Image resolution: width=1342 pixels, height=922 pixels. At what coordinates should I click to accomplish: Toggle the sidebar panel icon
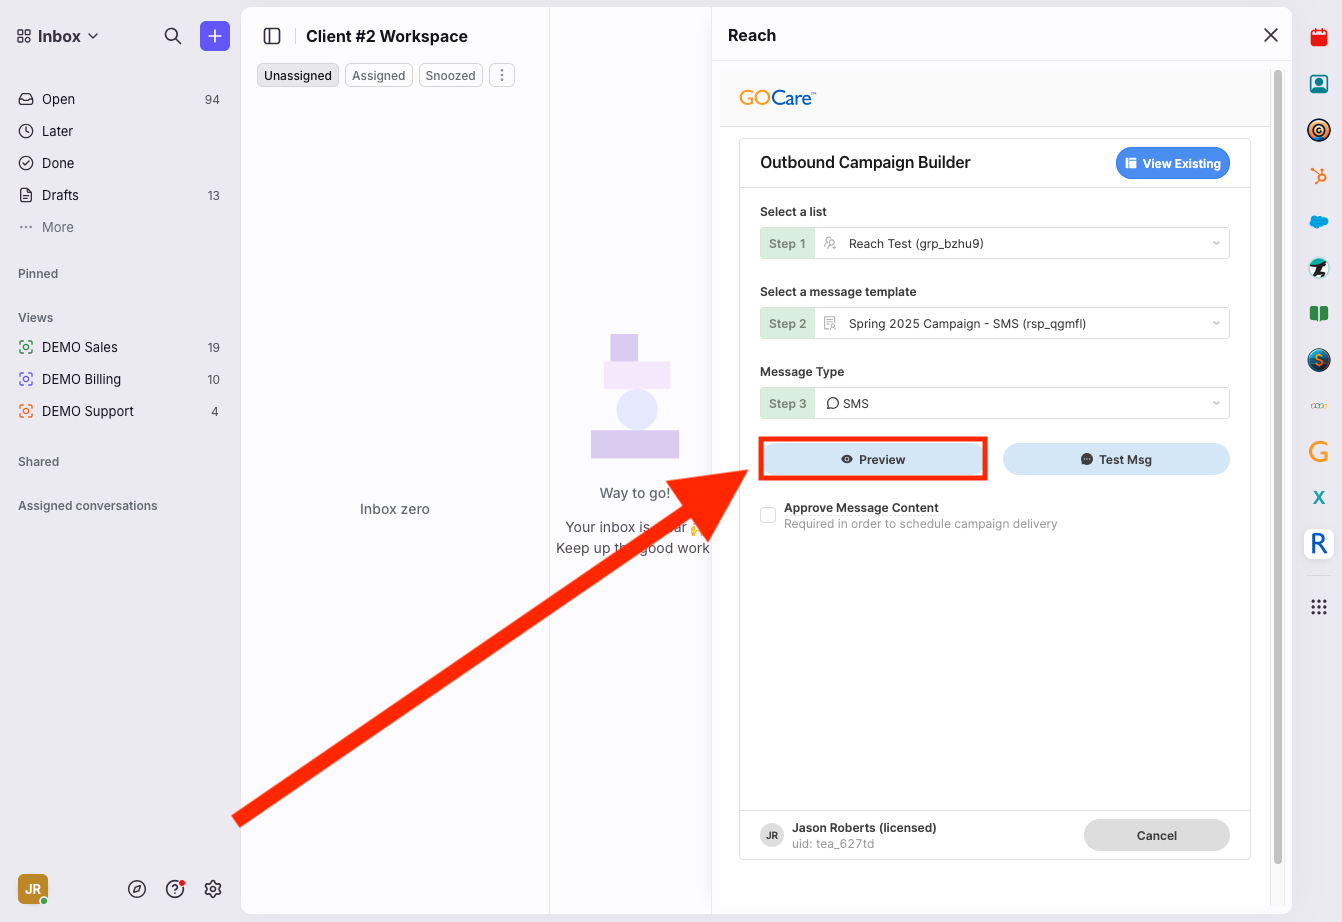click(272, 36)
